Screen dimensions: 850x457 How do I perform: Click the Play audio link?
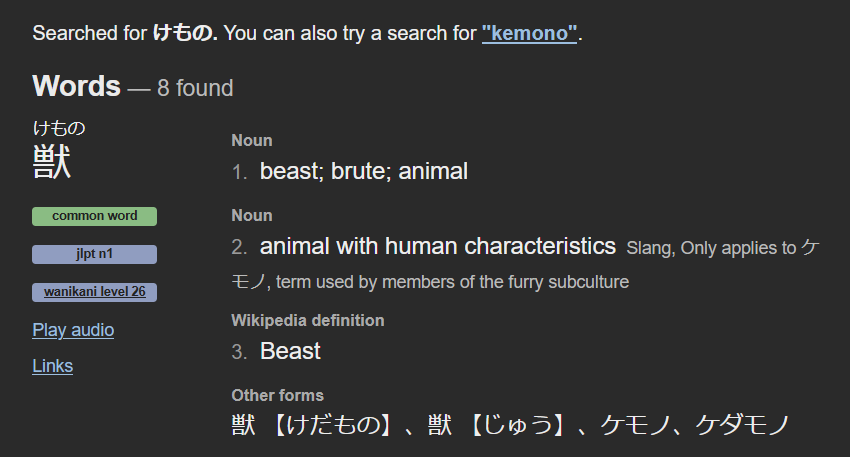point(73,330)
